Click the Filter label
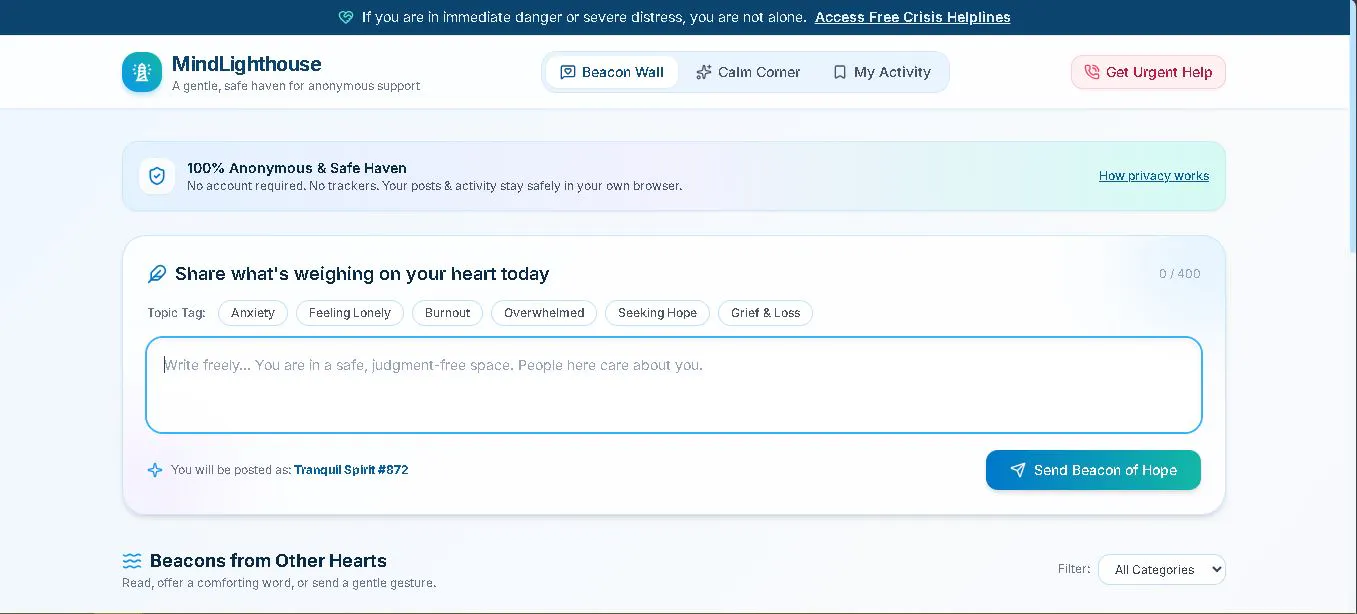 point(1074,569)
